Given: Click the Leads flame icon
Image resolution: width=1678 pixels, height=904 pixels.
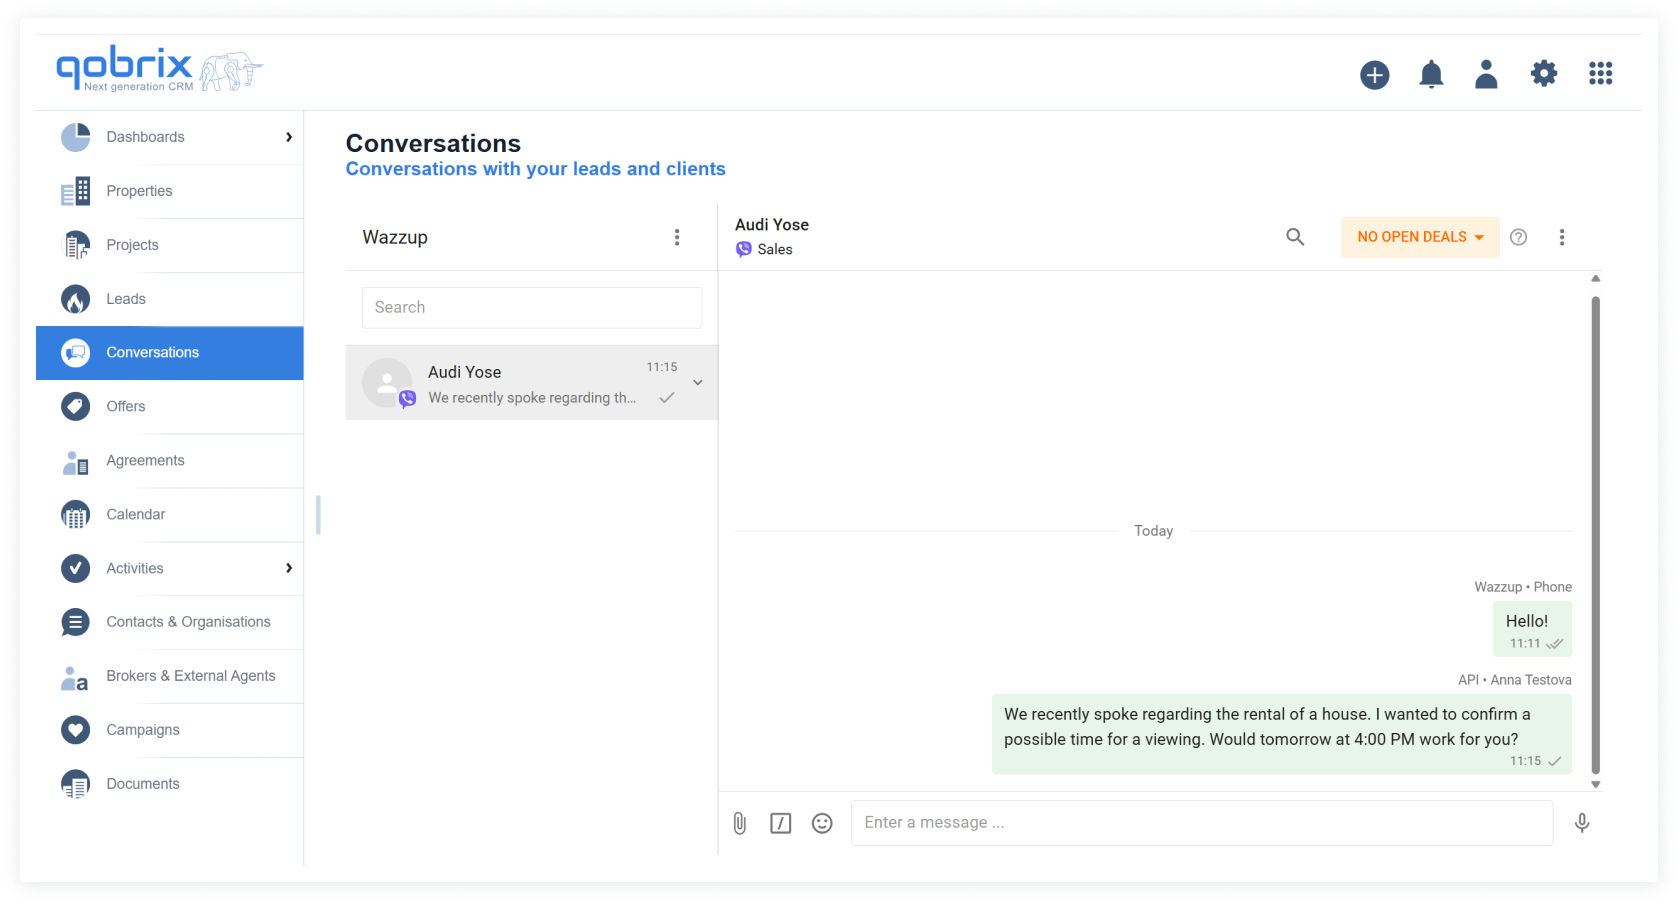Looking at the screenshot, I should pos(75,299).
